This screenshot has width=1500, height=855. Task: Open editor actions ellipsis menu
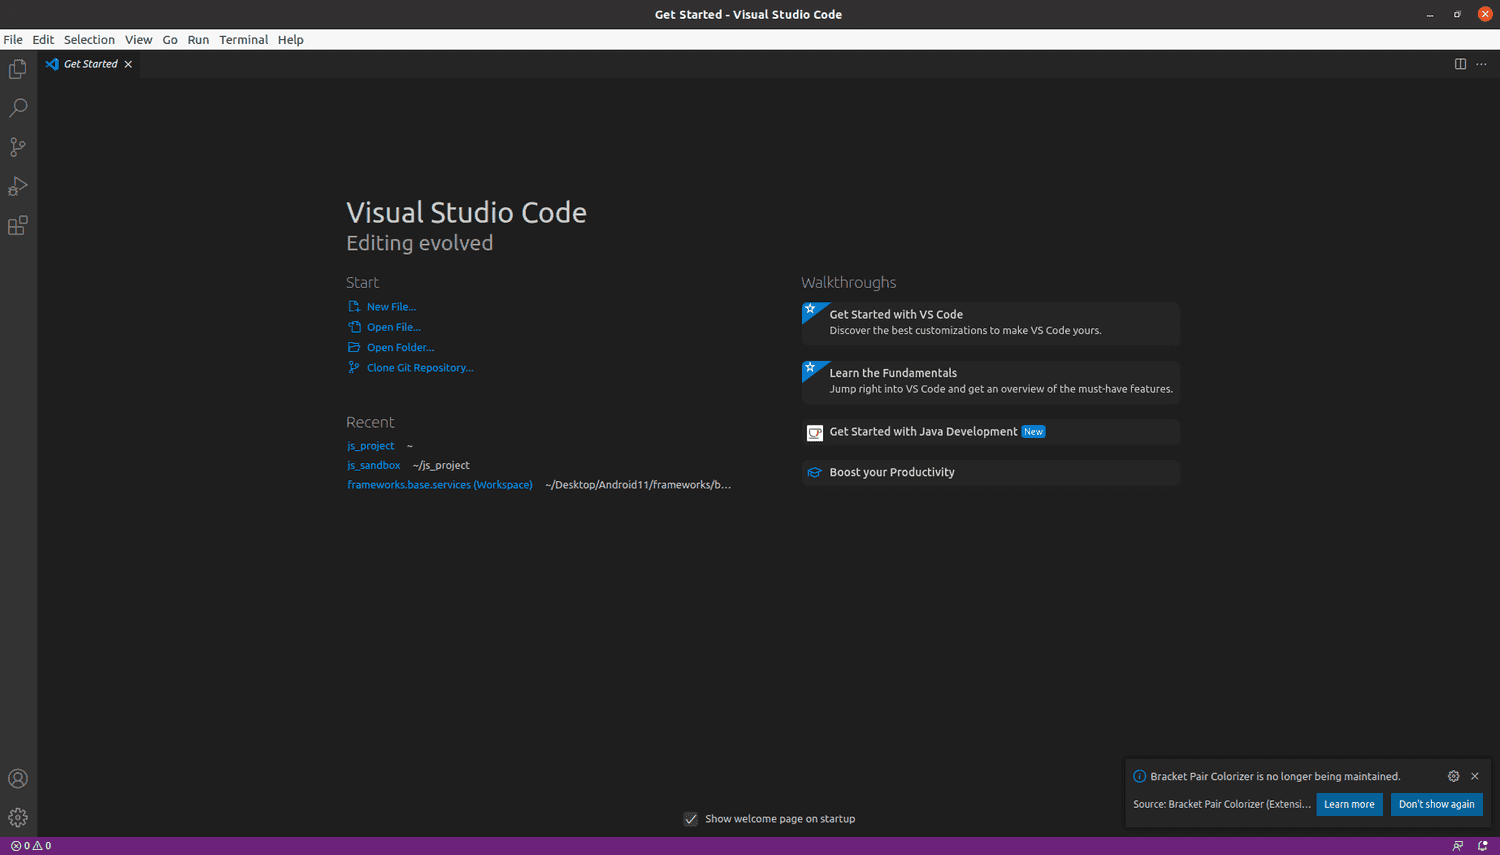(1481, 63)
